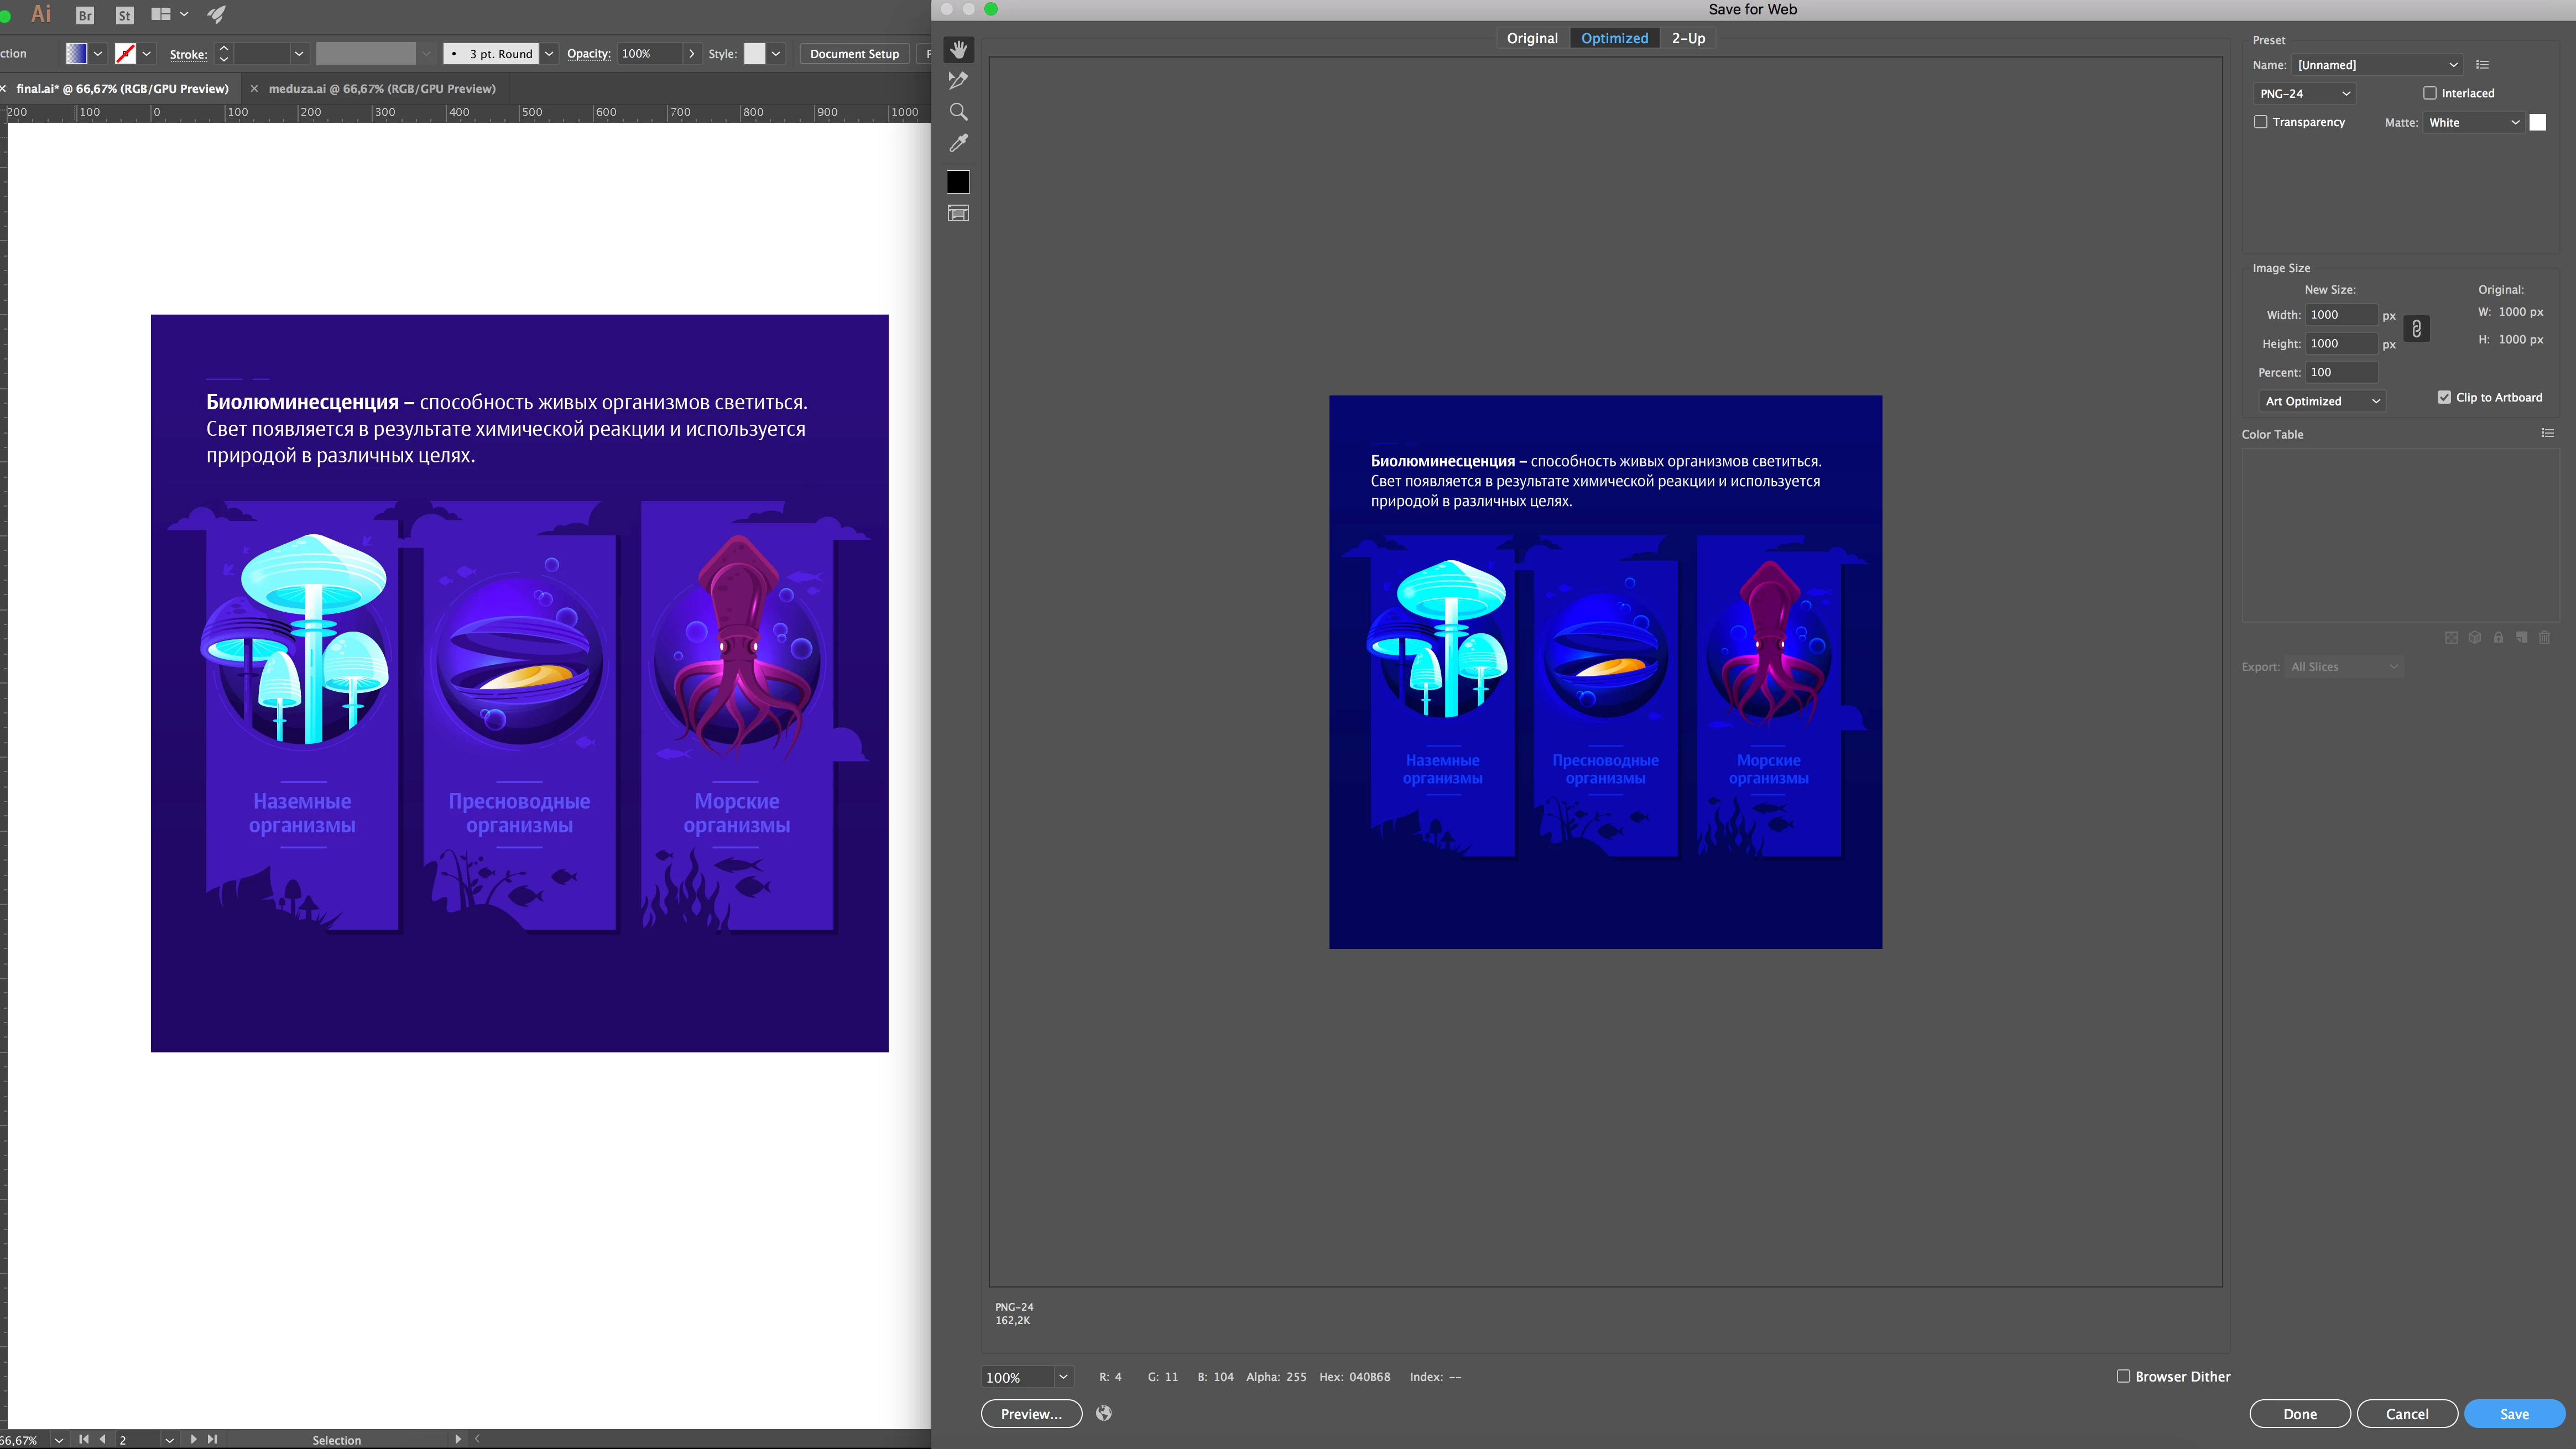Enable the Interlaced checkbox

2430,93
